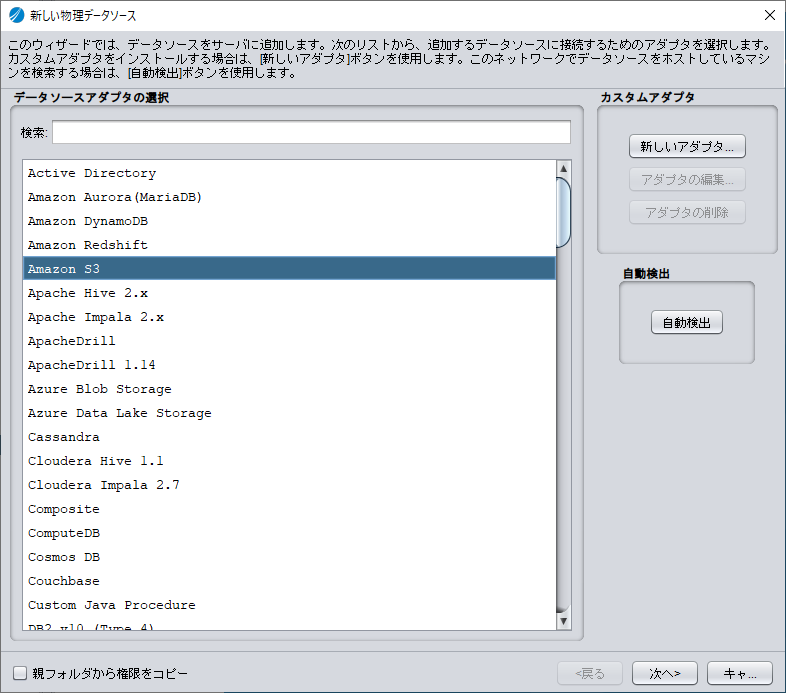Start 自動検出 auto-discovery button

[687, 322]
